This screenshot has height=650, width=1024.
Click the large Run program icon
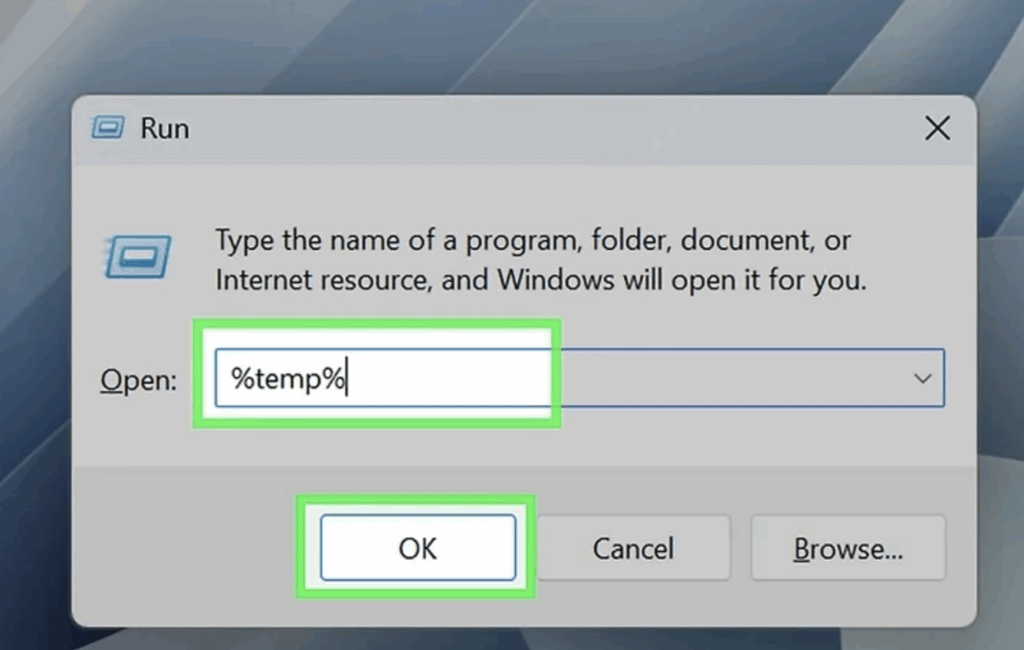pyautogui.click(x=137, y=257)
